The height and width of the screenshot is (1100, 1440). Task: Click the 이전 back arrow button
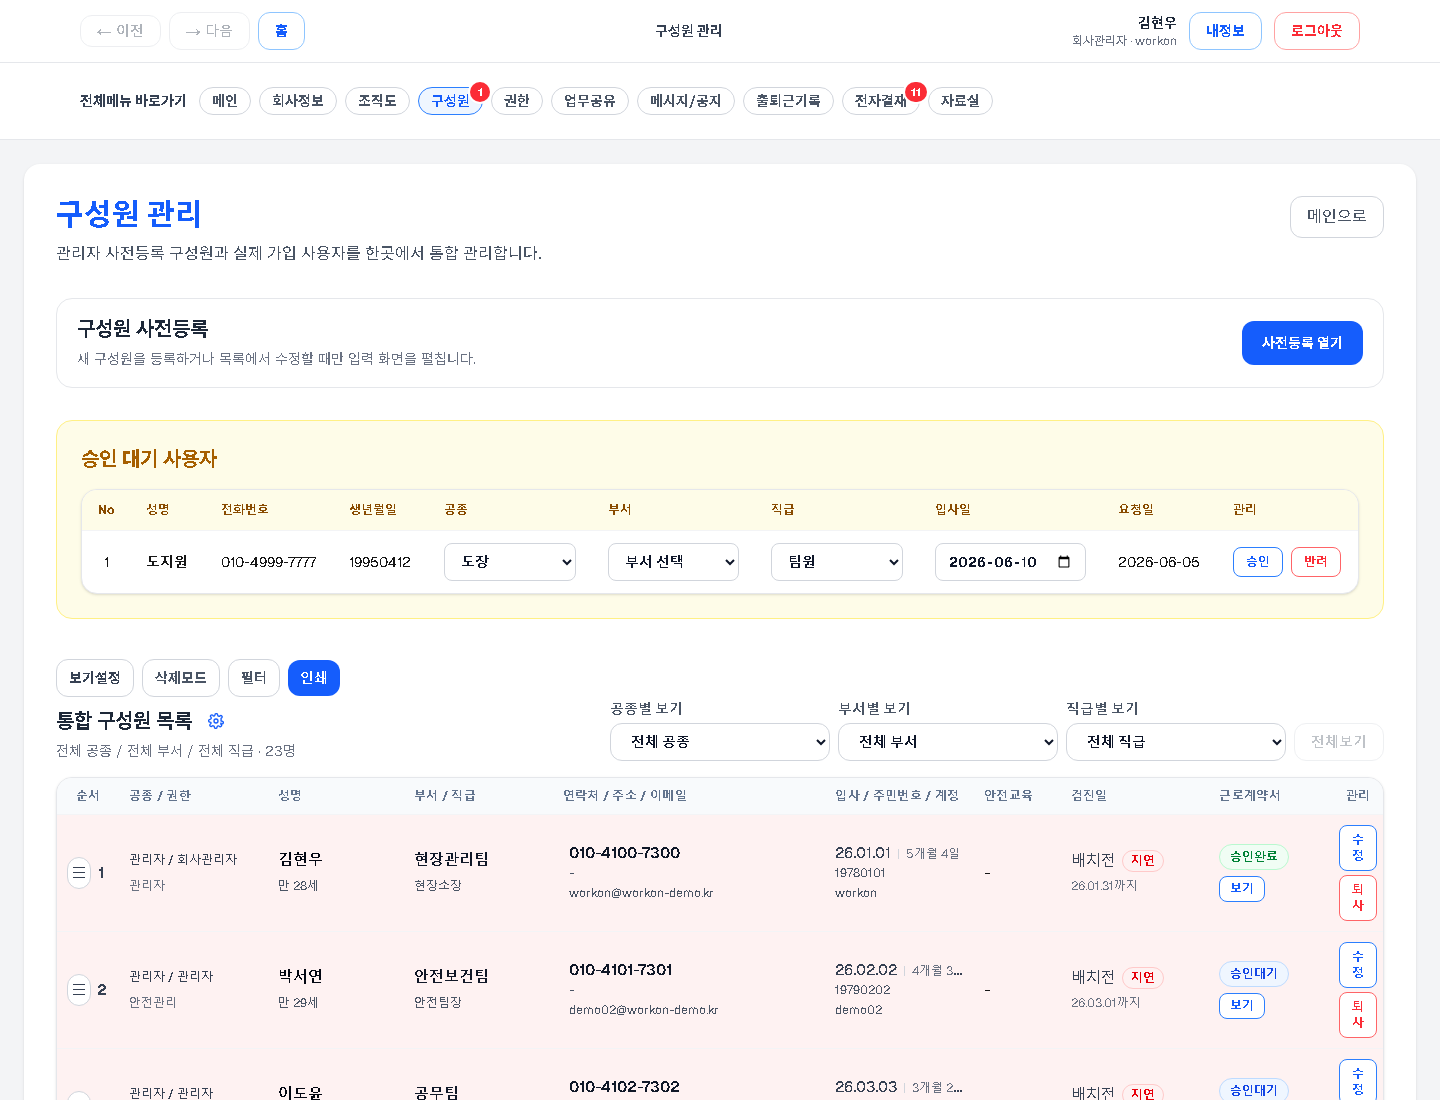(x=120, y=31)
